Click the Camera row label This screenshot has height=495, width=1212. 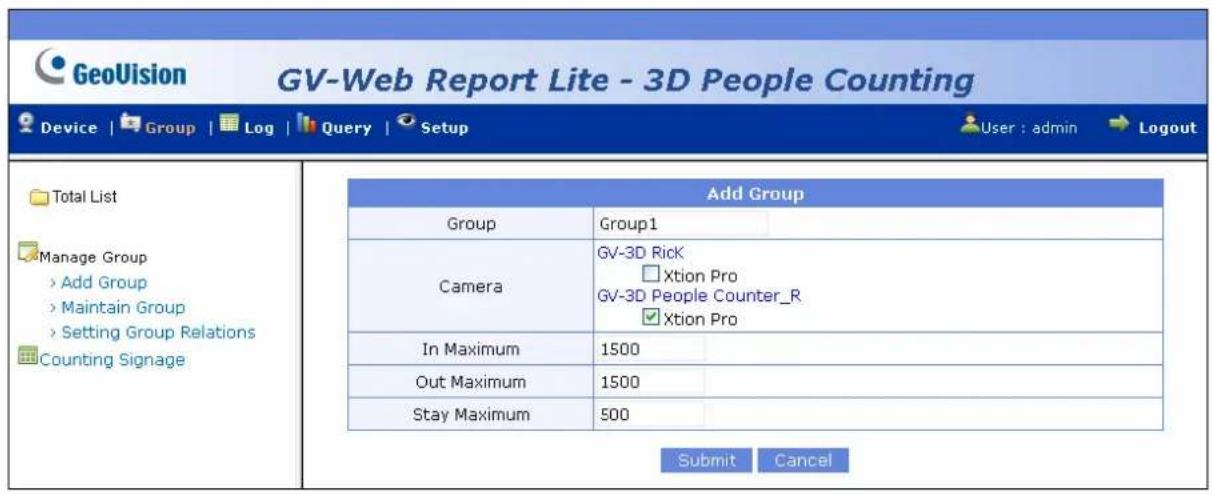click(x=469, y=287)
